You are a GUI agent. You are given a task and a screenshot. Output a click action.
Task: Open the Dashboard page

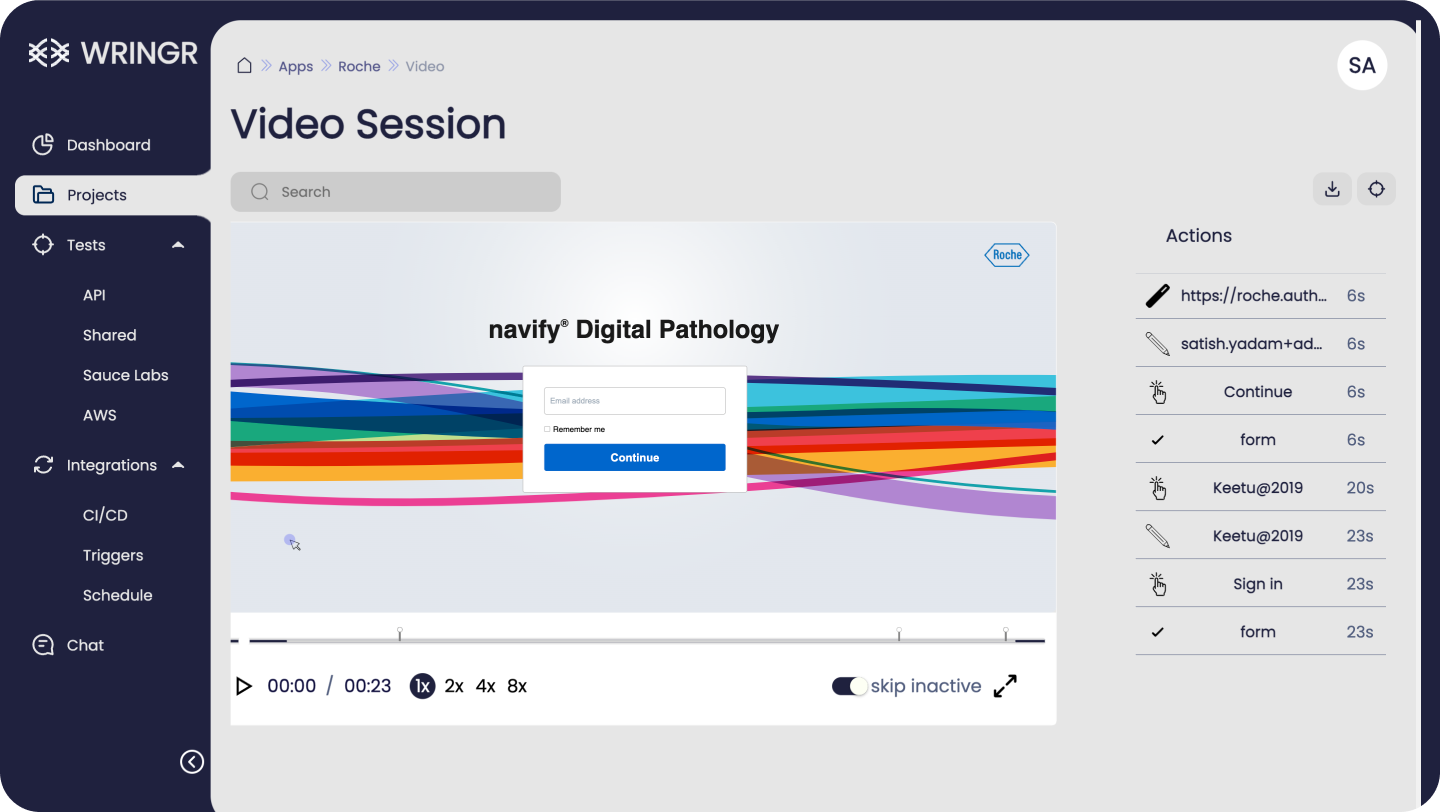tap(108, 145)
